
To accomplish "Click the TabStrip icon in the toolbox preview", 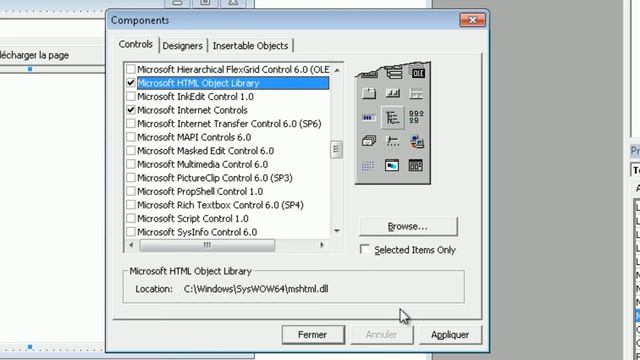I will click(369, 93).
